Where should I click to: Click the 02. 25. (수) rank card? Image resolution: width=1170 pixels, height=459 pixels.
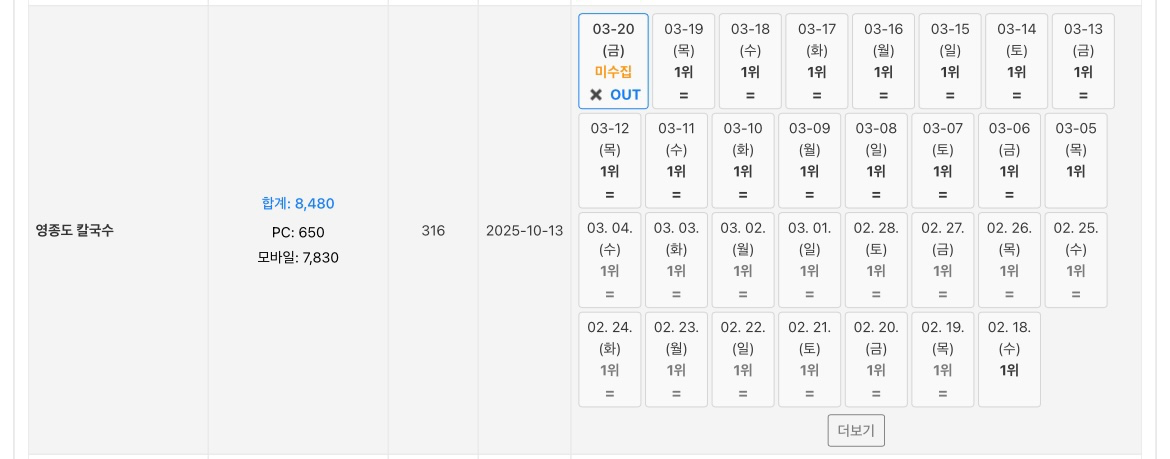point(1075,260)
